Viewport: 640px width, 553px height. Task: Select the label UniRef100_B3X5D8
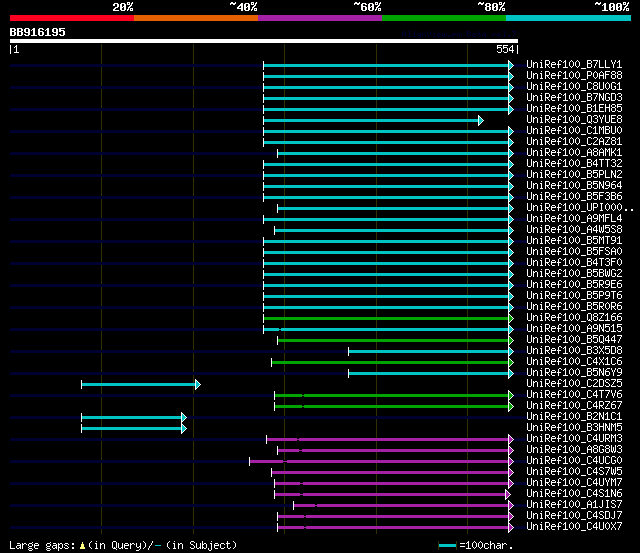pos(574,351)
